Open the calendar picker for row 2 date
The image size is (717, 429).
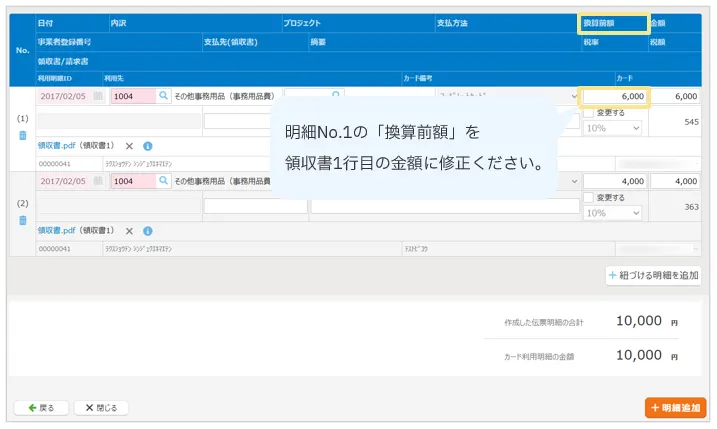pos(98,182)
